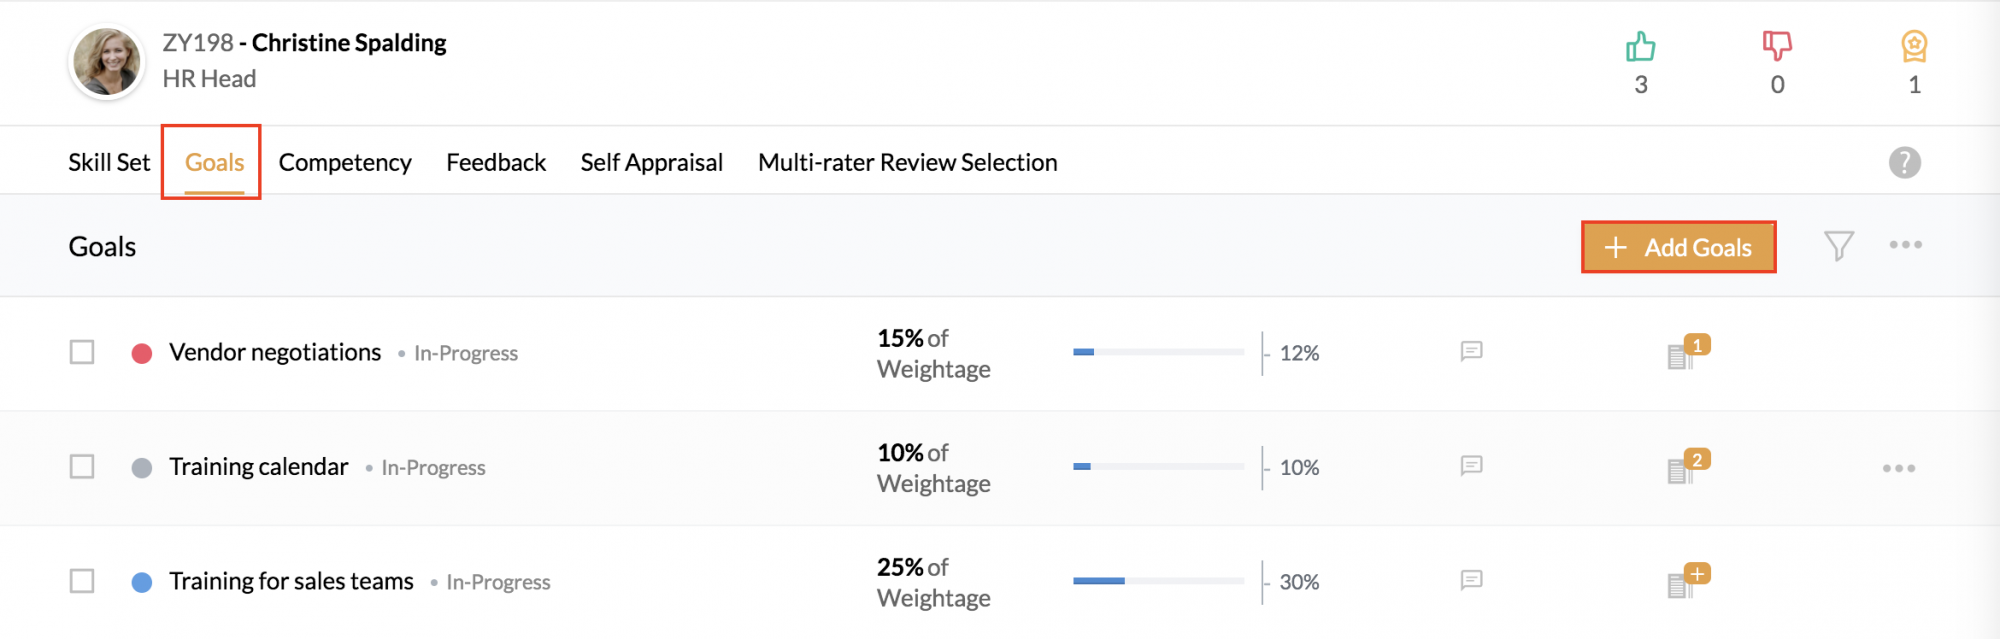Click the Add Goals button

(x=1678, y=247)
